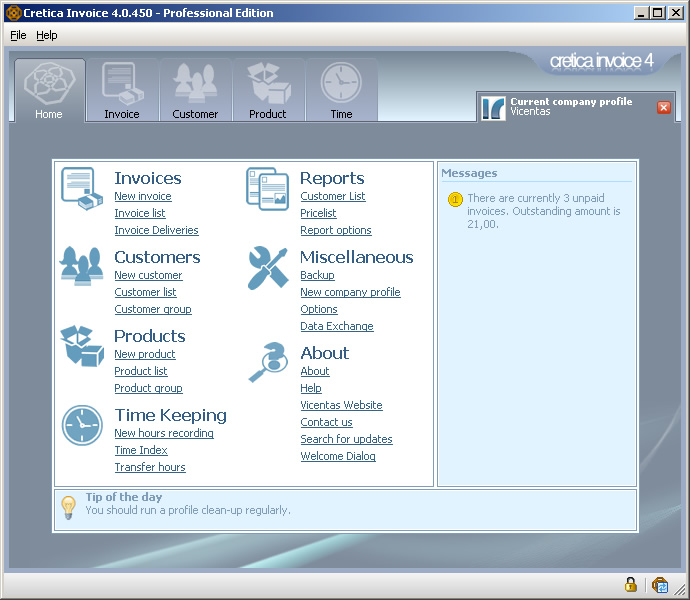Click the Products section boxes icon
The image size is (690, 600).
[x=82, y=346]
